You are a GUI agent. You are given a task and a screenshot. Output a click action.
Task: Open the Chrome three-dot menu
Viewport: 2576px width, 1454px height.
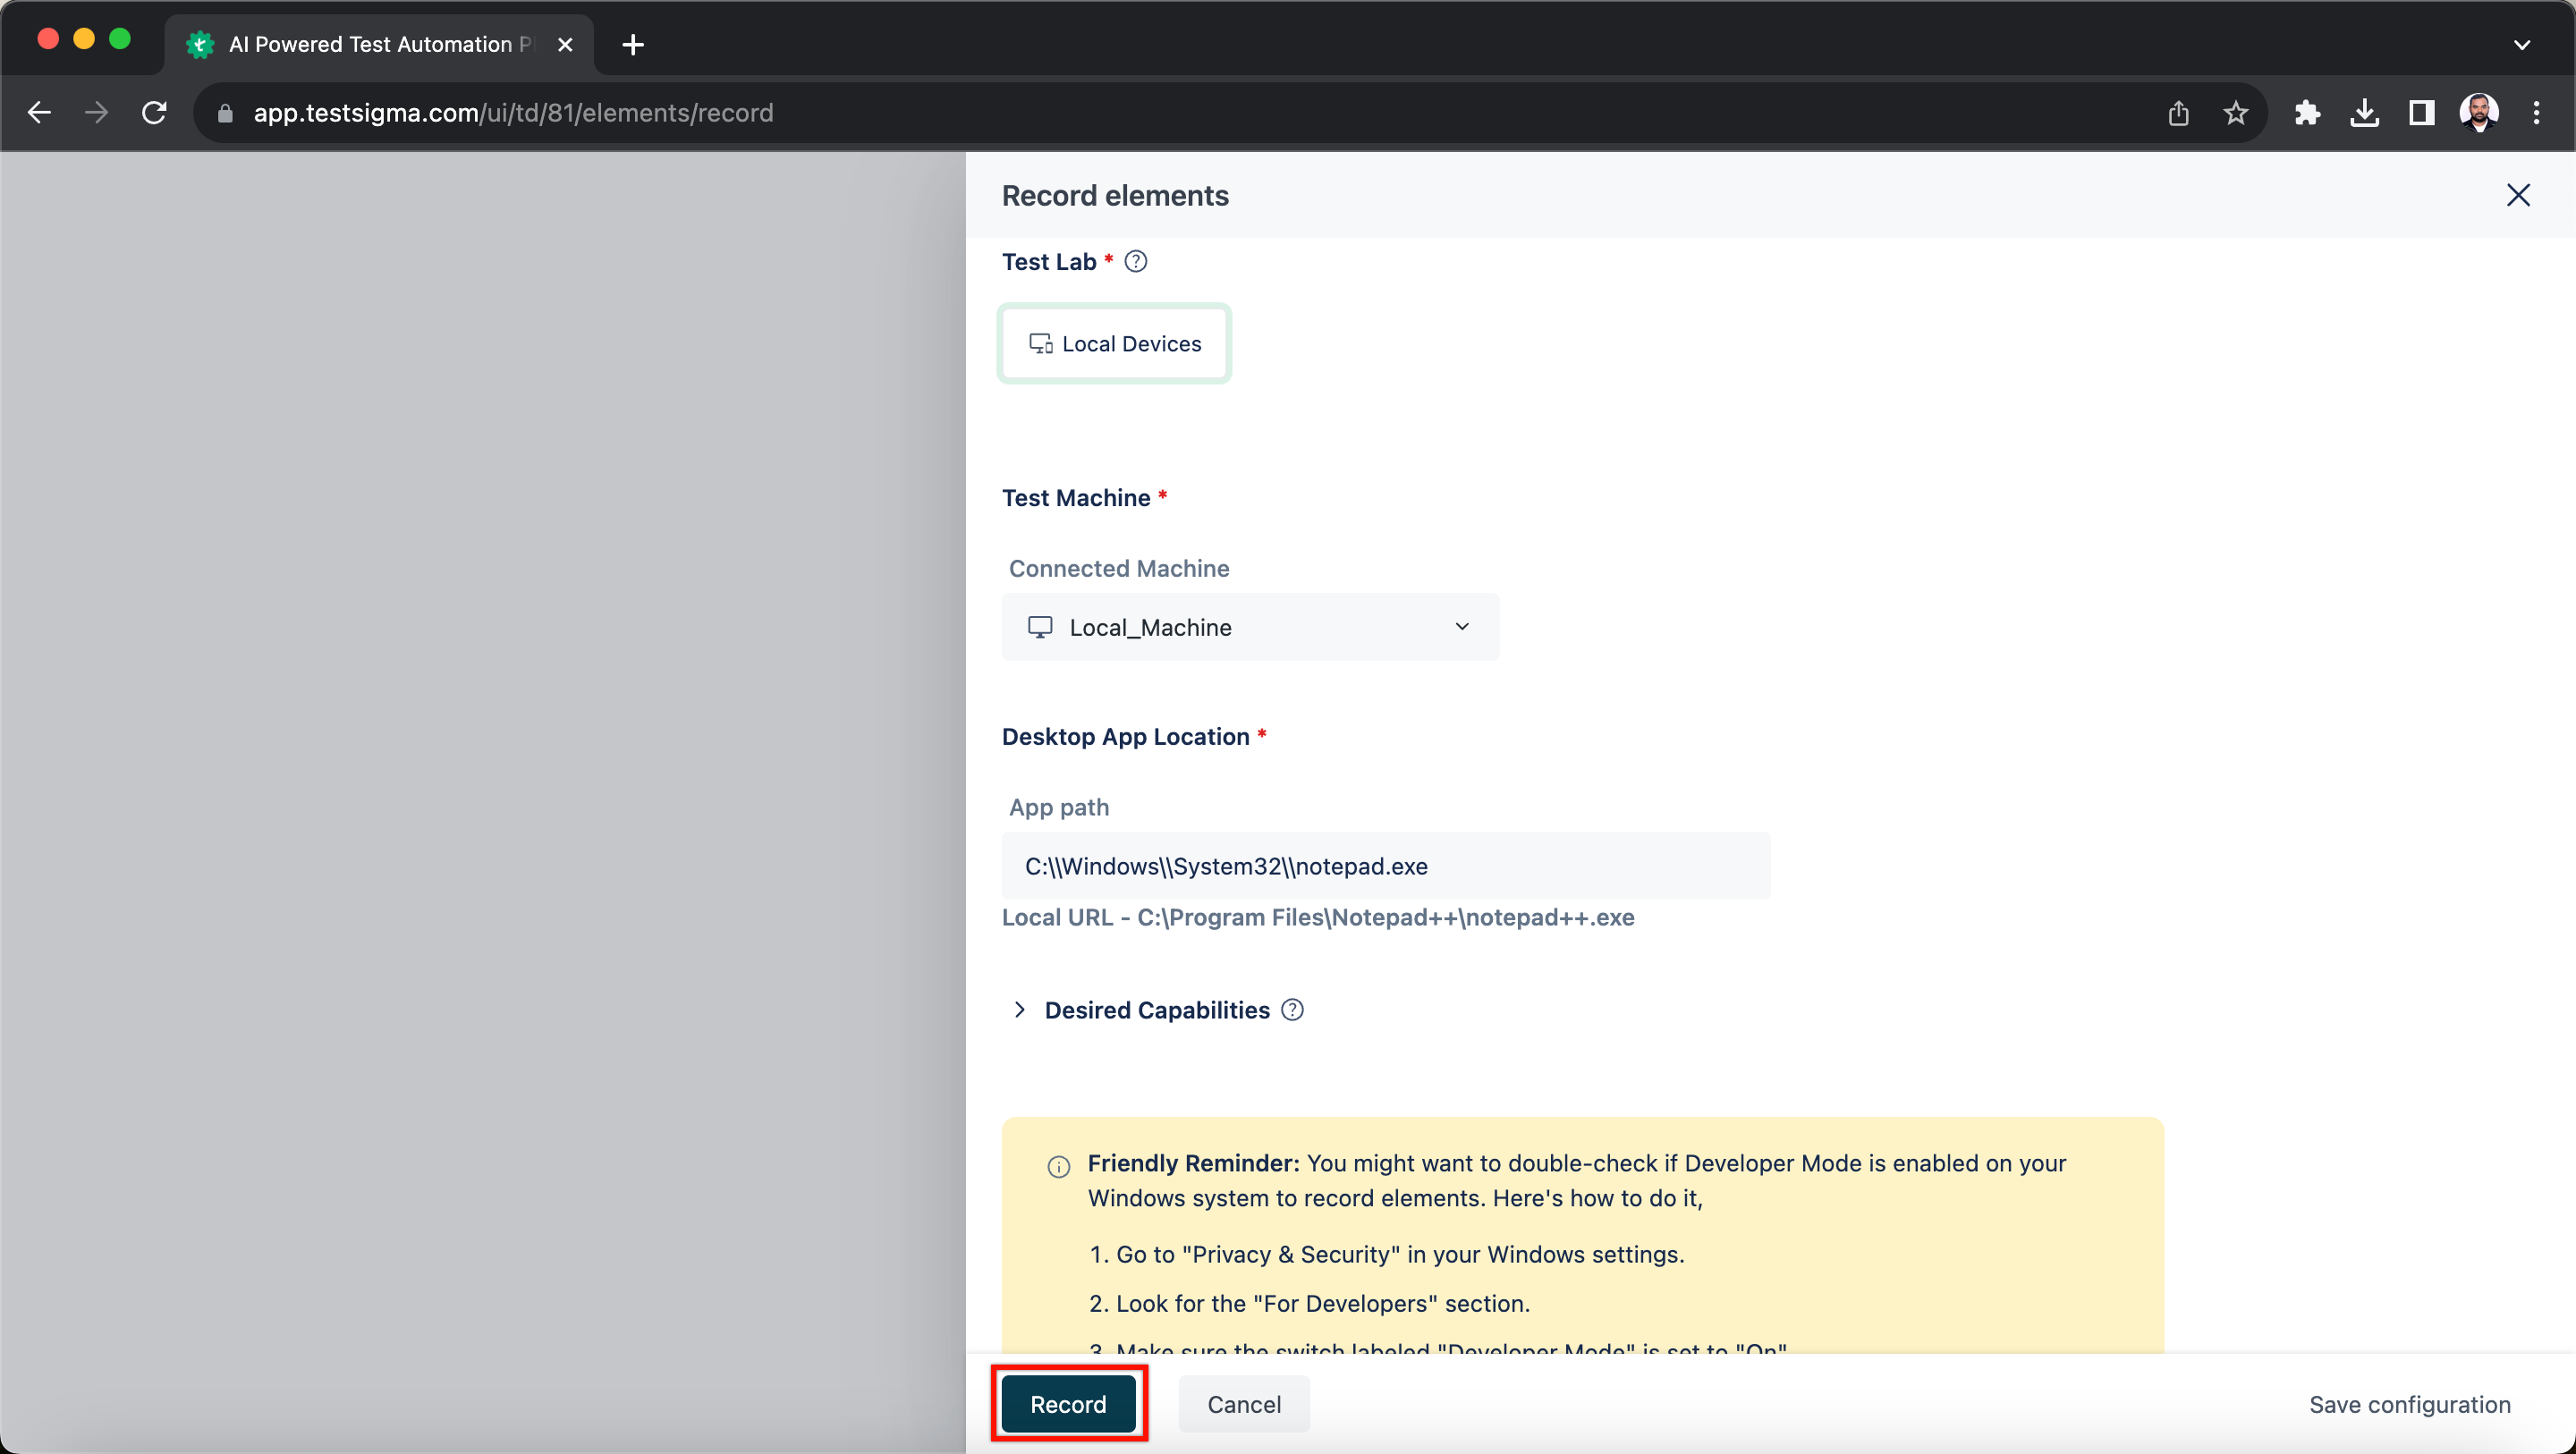(2536, 113)
